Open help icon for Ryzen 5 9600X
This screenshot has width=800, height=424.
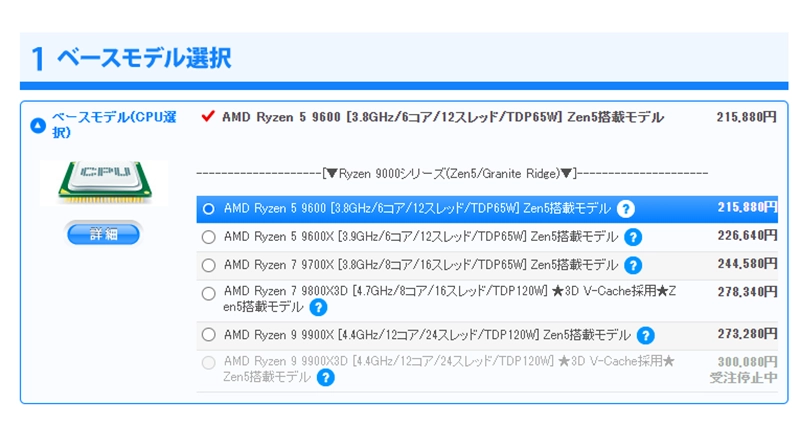(633, 237)
